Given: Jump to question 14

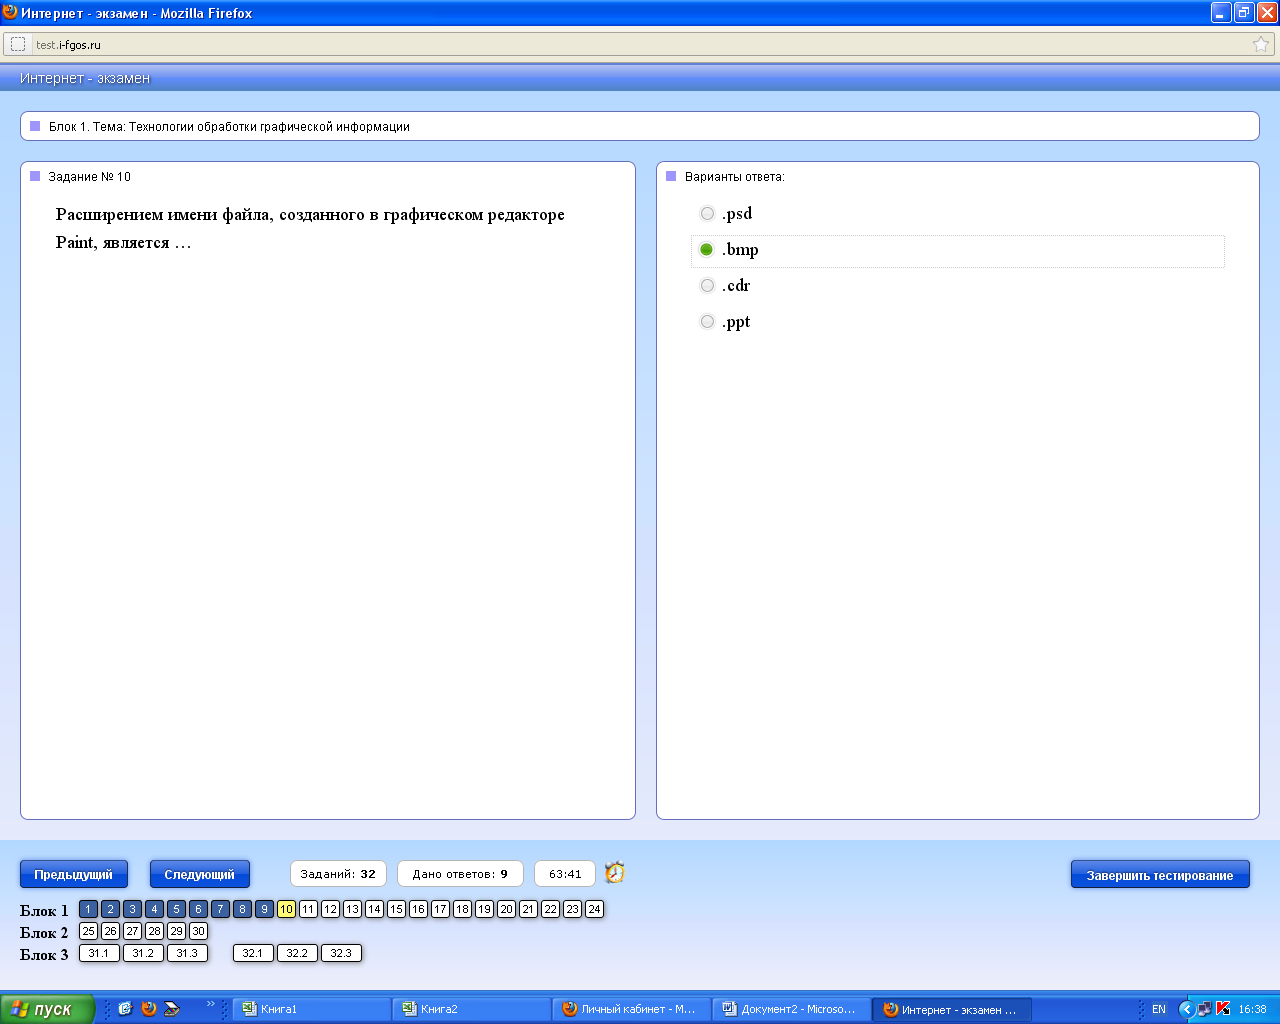Looking at the screenshot, I should (x=374, y=909).
